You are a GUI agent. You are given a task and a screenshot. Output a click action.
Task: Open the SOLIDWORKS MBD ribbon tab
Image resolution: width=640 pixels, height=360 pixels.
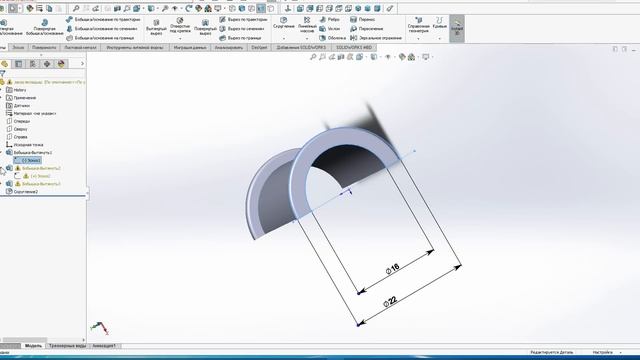[354, 47]
